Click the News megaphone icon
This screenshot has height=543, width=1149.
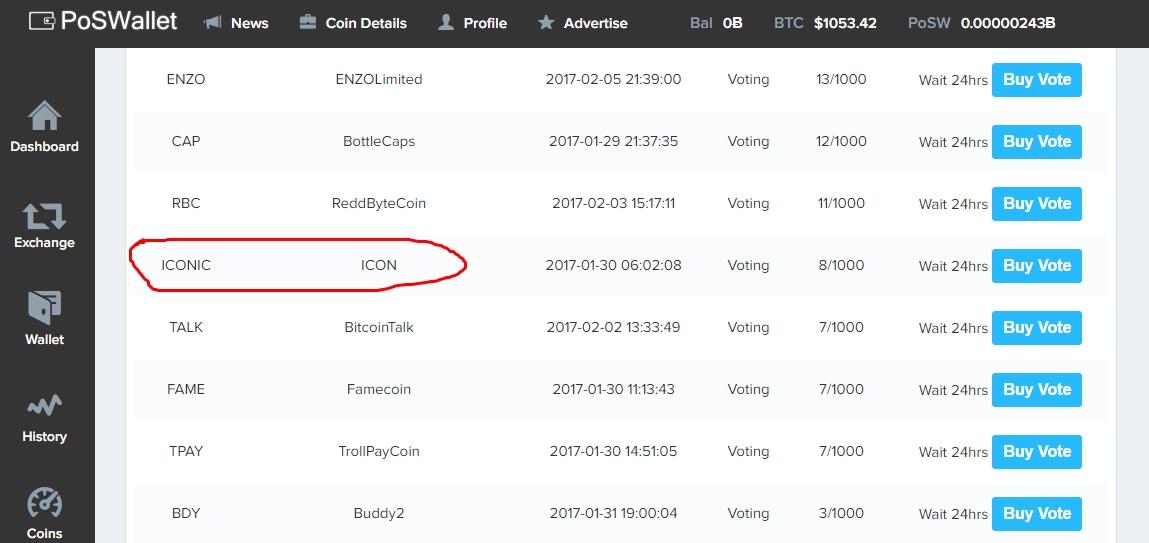(213, 23)
